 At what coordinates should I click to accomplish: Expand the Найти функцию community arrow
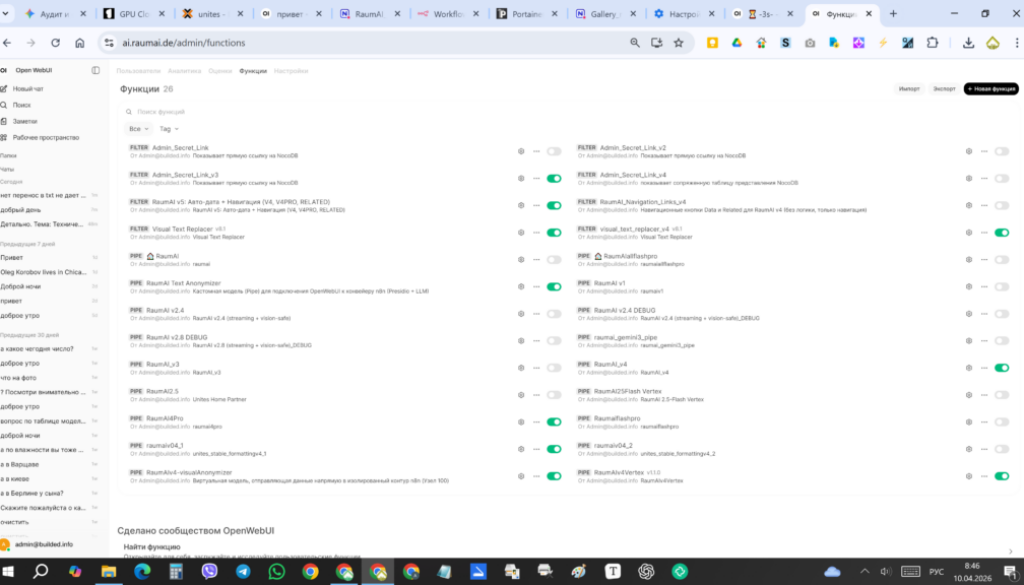1010,552
